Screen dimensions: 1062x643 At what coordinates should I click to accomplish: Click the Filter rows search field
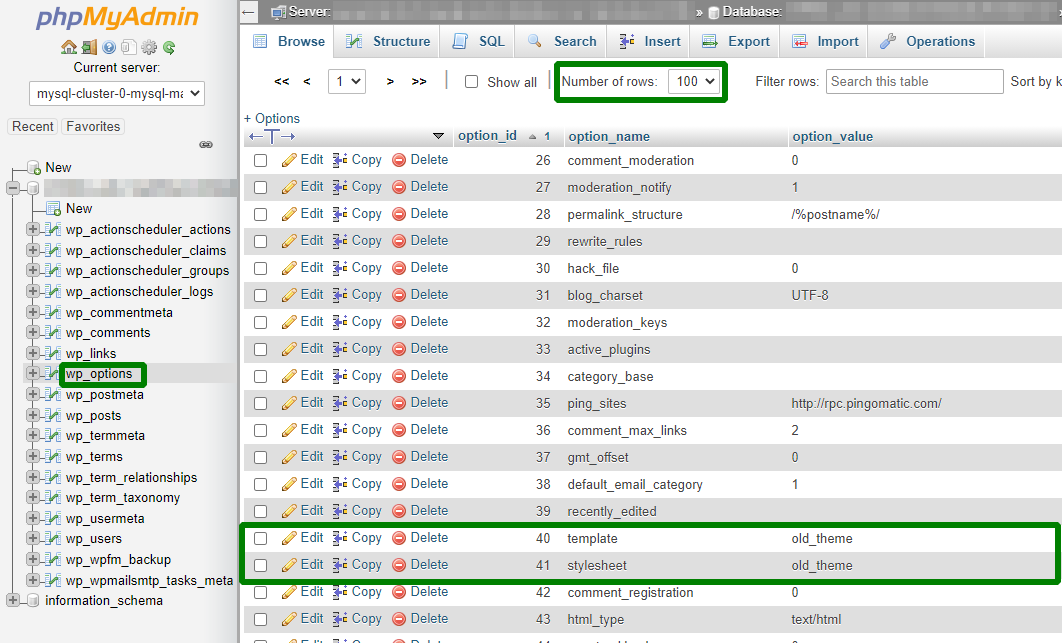[914, 82]
